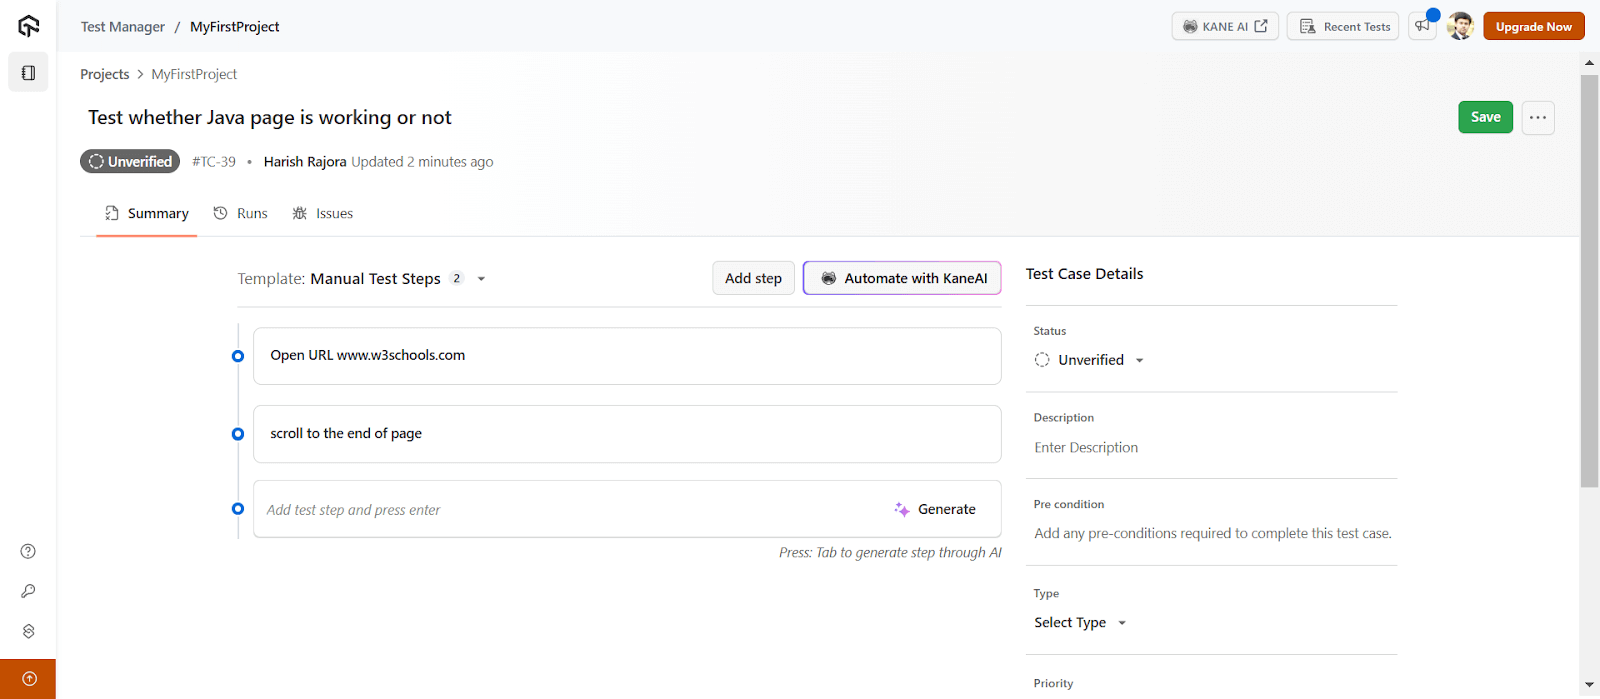Click the step count badge 2
The height and width of the screenshot is (699, 1600).
tap(457, 278)
